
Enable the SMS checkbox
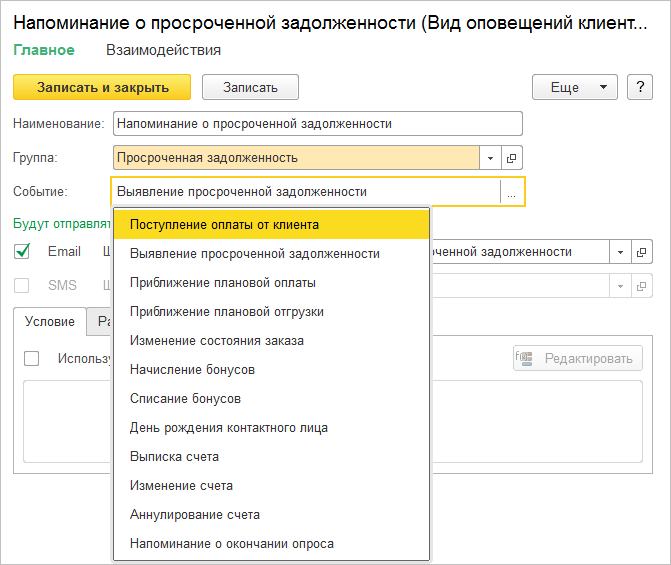pos(23,286)
